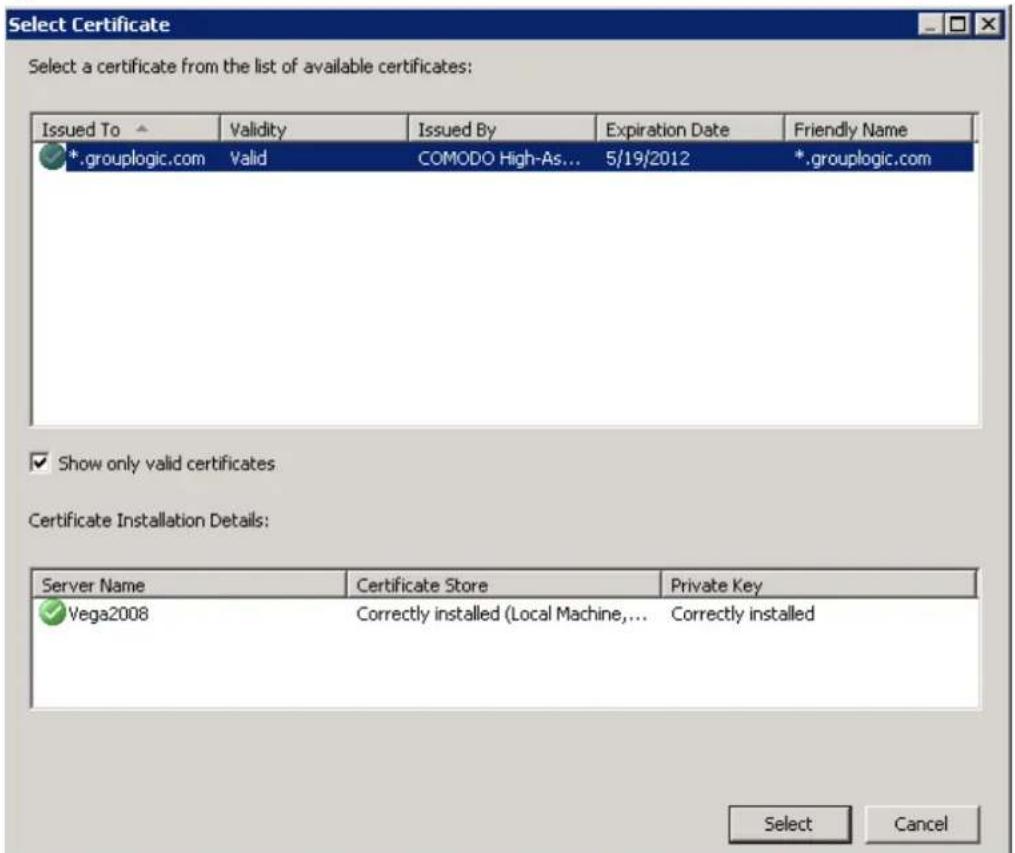Click the *.grouplogic.com Friendly Name cell

pos(863,158)
